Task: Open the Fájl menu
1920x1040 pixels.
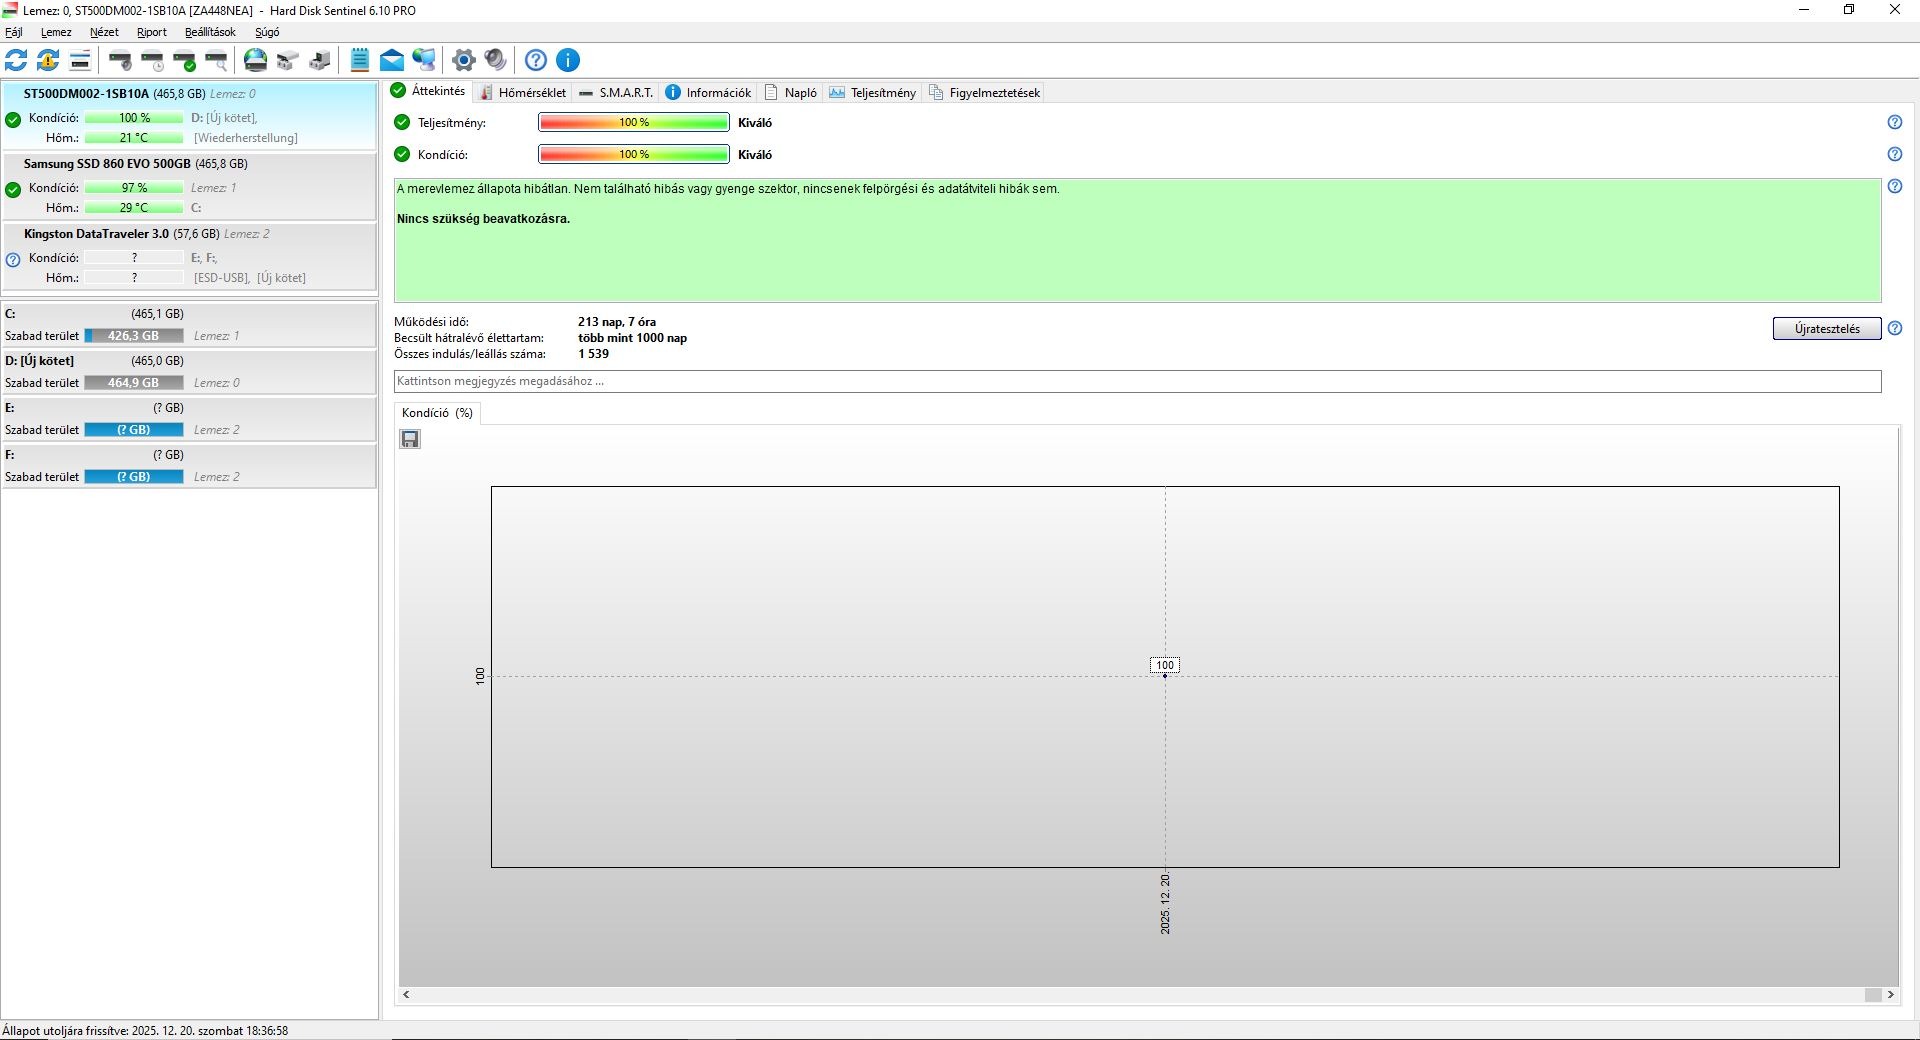Action: pyautogui.click(x=14, y=32)
